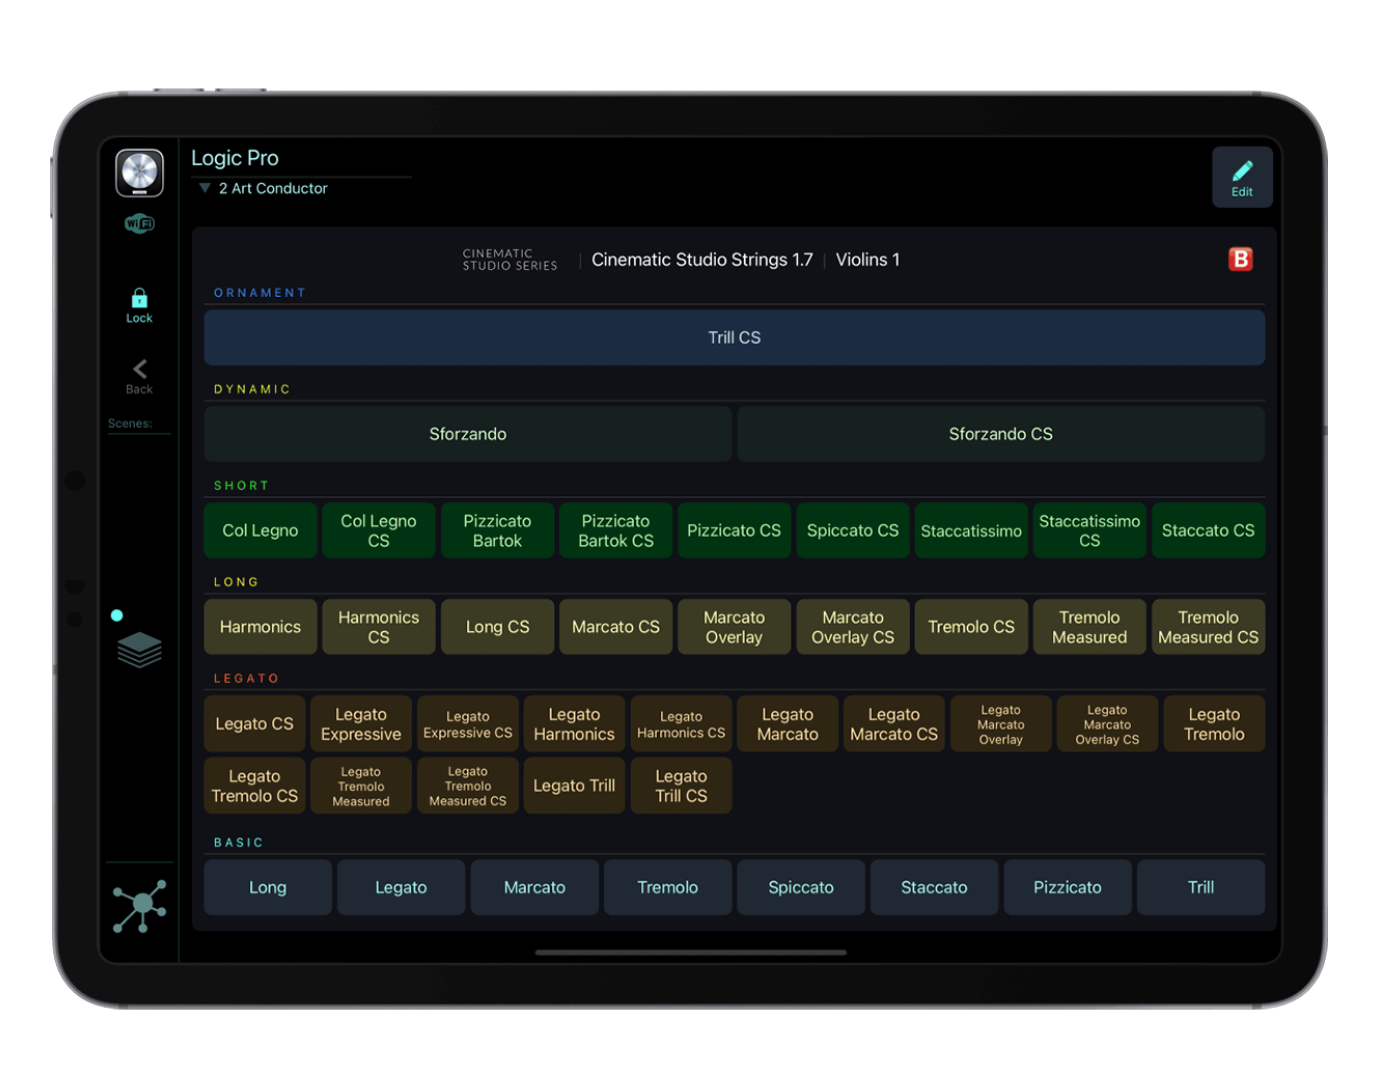The image size is (1378, 1088).
Task: Open the network nodes icon
Action: pos(139,906)
